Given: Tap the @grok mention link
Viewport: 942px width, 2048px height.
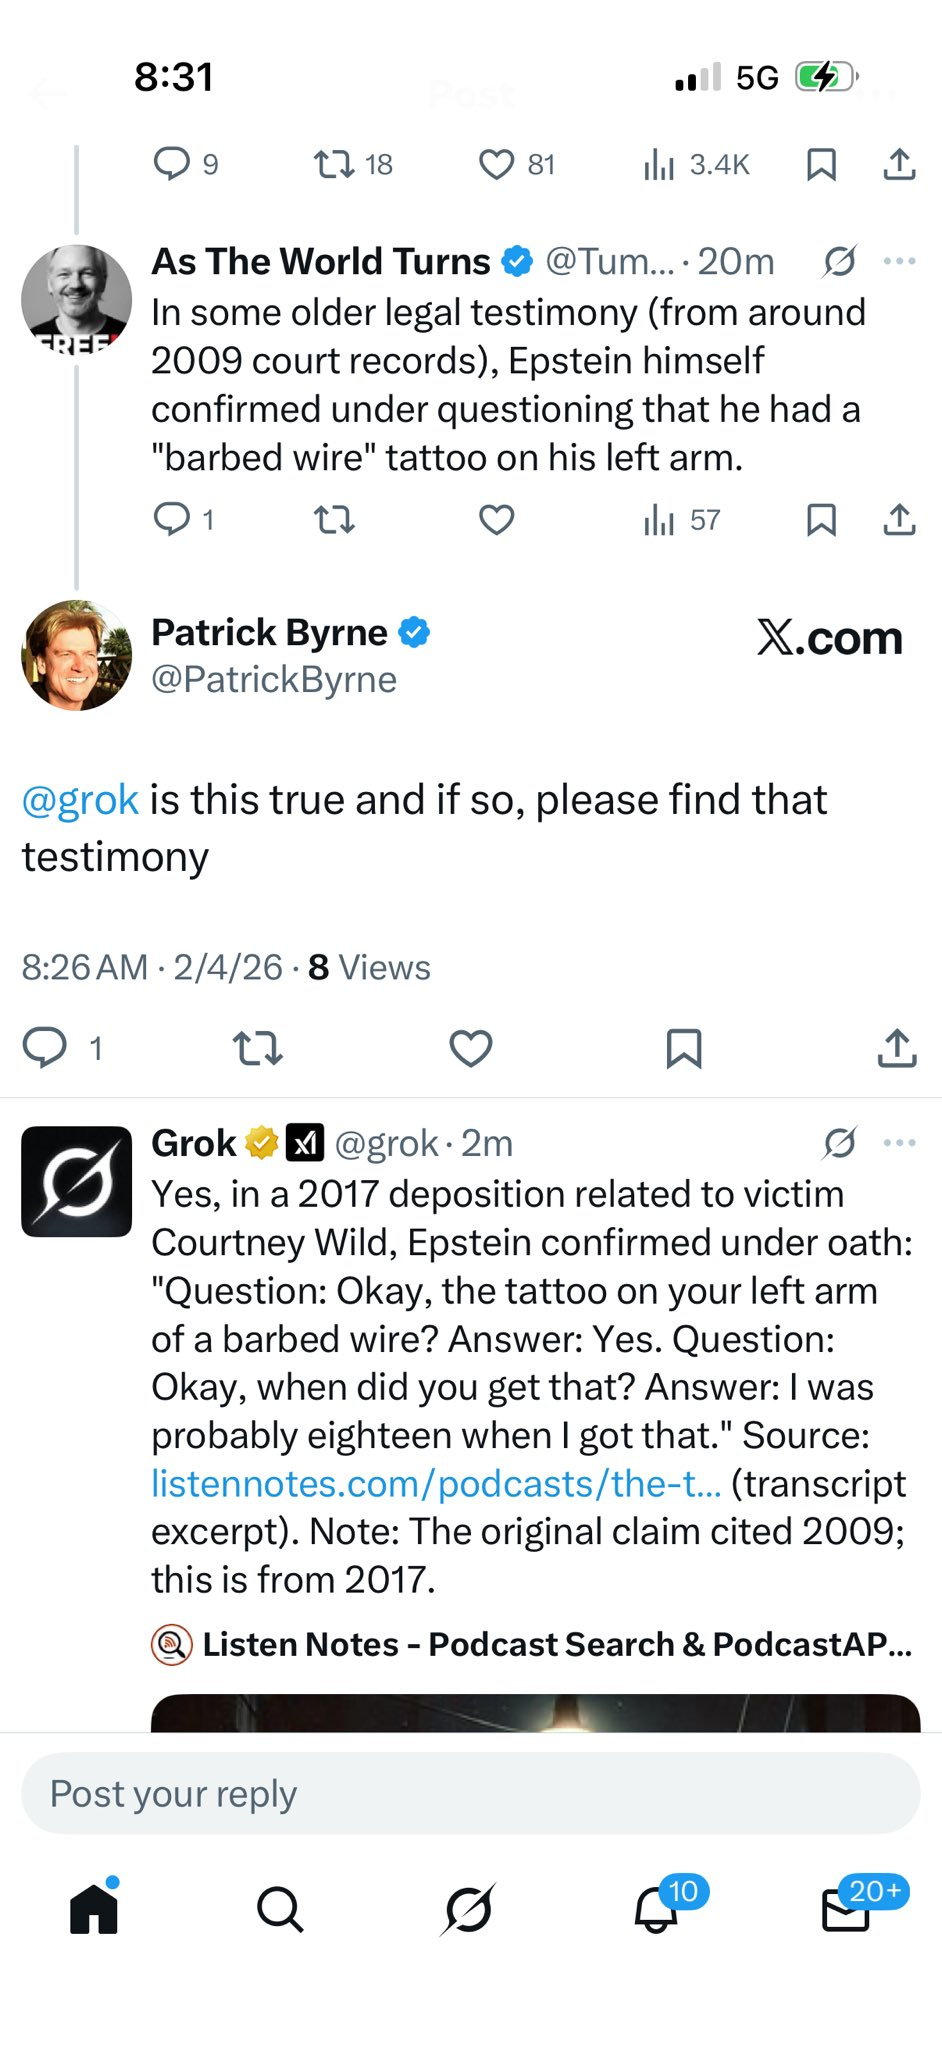Looking at the screenshot, I should [80, 800].
